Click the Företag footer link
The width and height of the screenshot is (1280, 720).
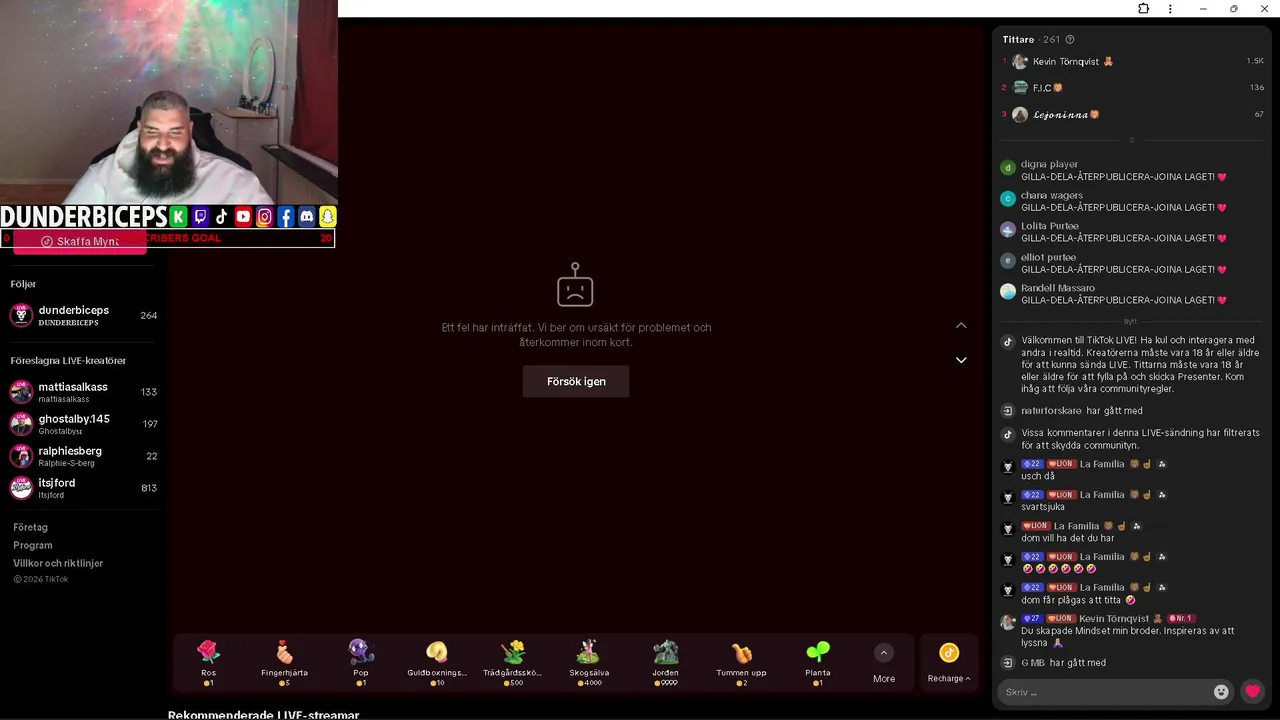click(30, 527)
